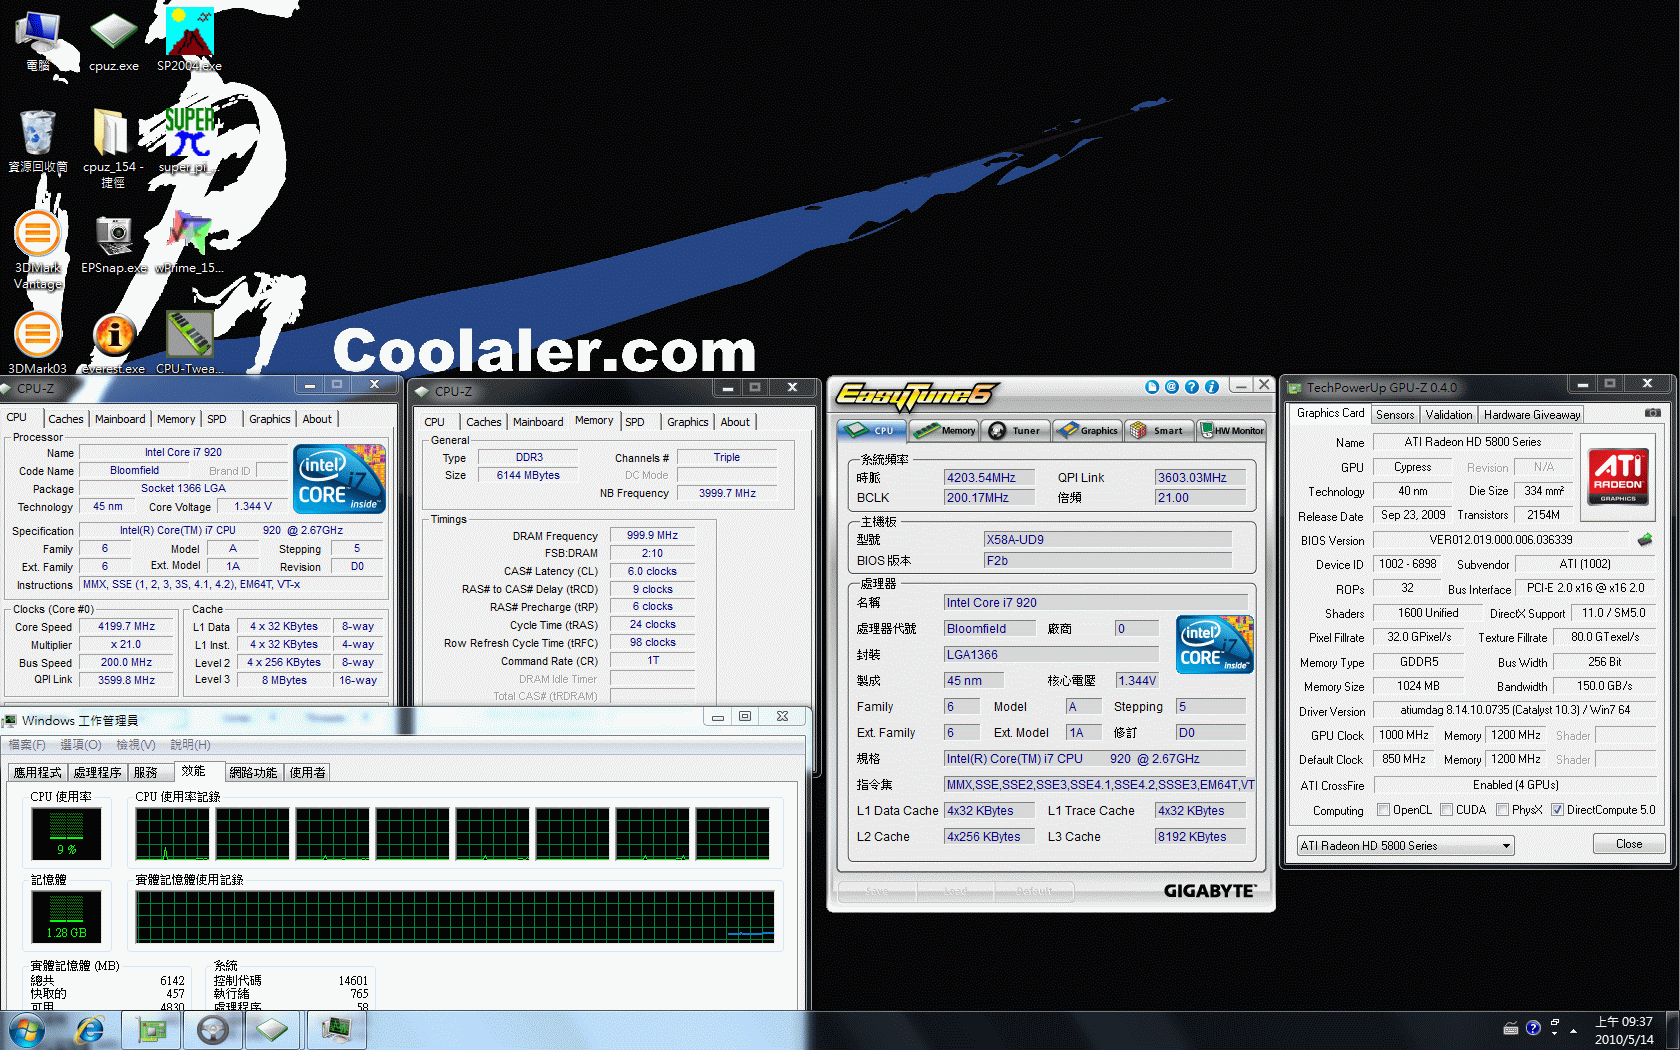Launch the 3DMark03 desktop icon

pos(38,343)
